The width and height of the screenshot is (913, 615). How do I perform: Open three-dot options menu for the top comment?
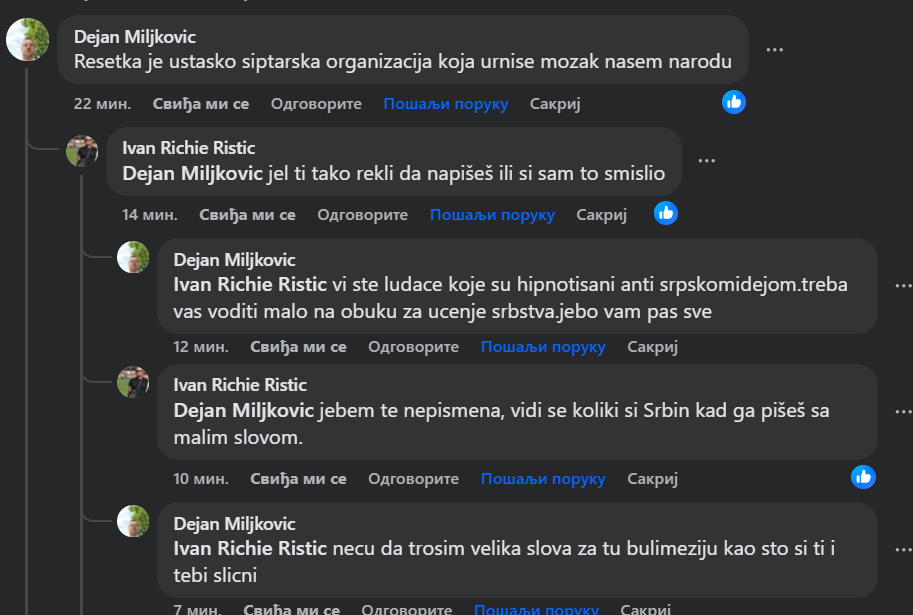click(774, 49)
